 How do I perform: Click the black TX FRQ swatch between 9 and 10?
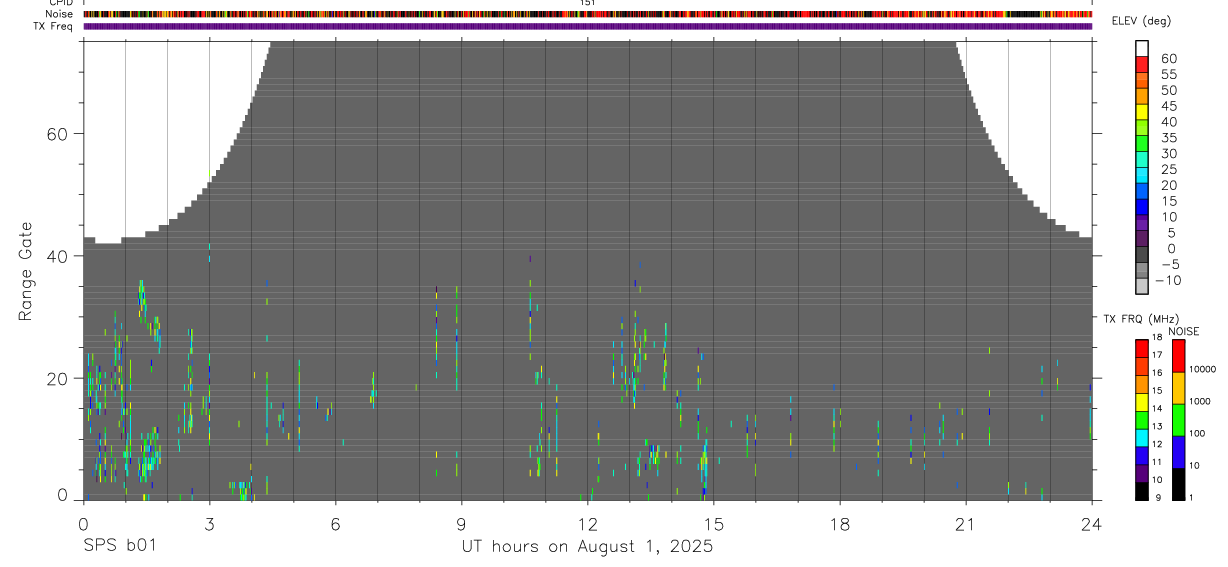coord(1142,491)
